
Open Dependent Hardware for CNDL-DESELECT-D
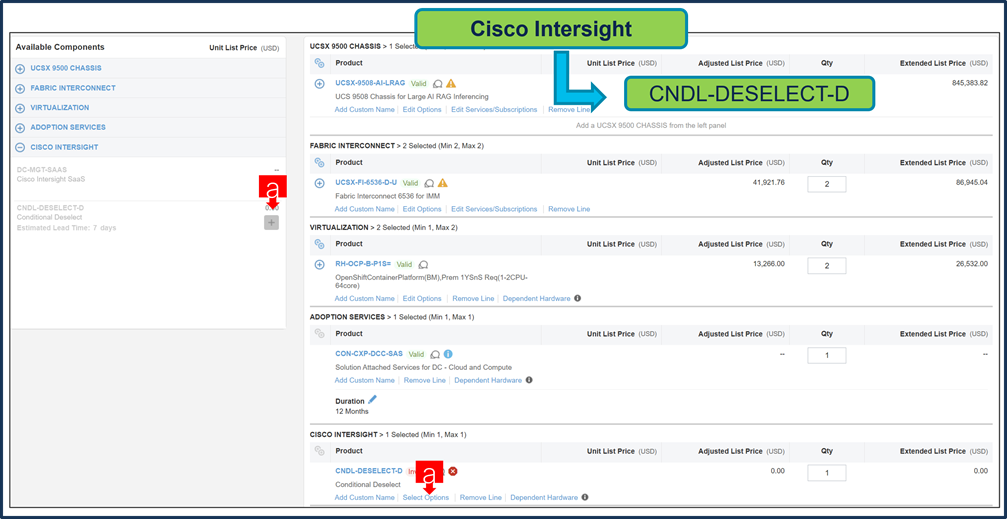point(544,498)
